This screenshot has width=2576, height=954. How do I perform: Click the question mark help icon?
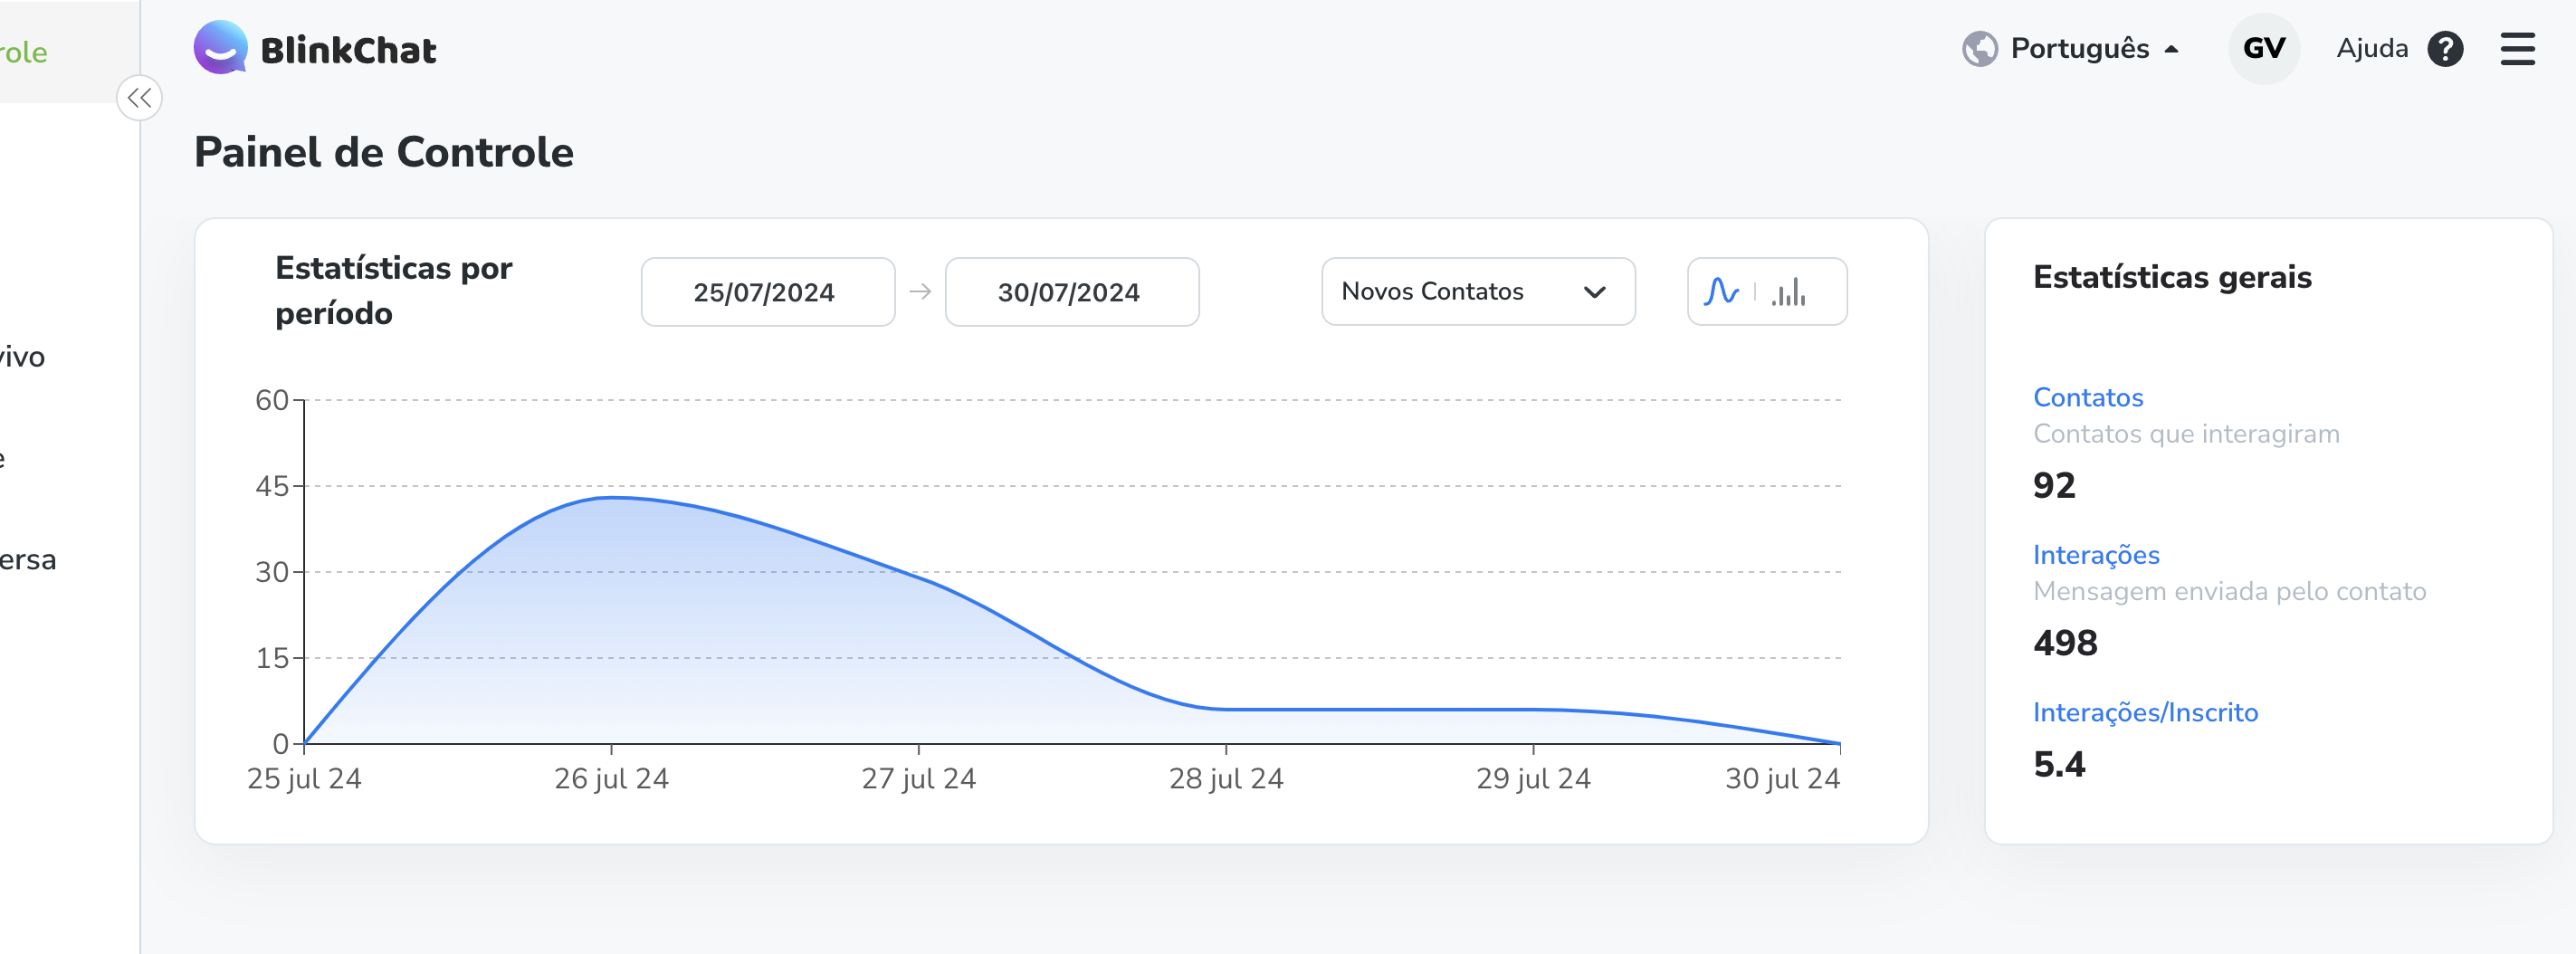(x=2445, y=48)
